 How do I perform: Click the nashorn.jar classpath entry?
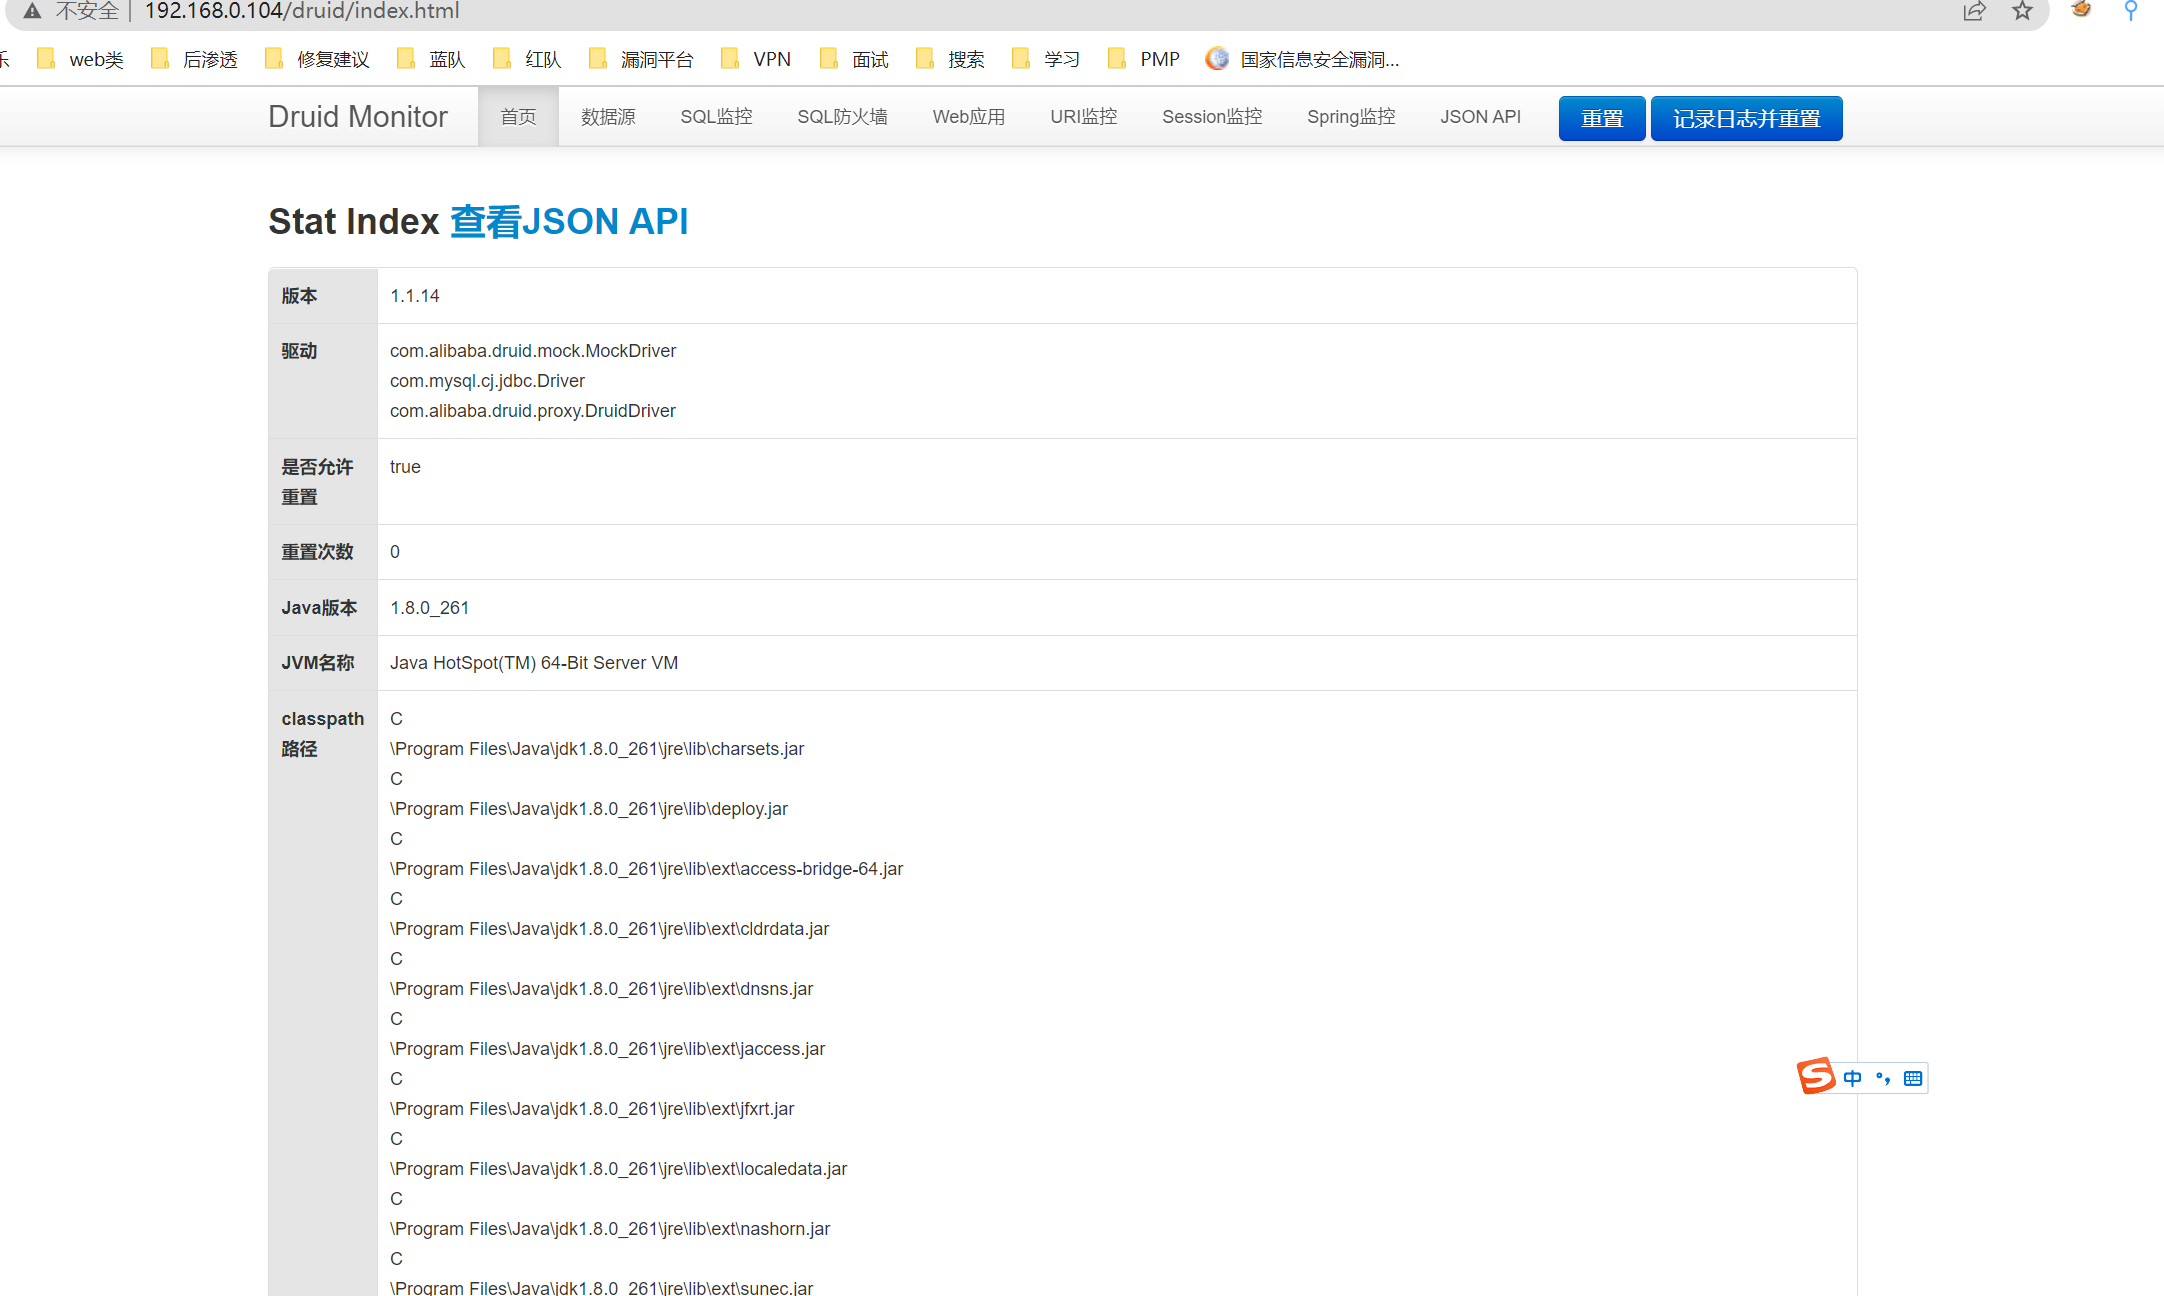(x=610, y=1229)
